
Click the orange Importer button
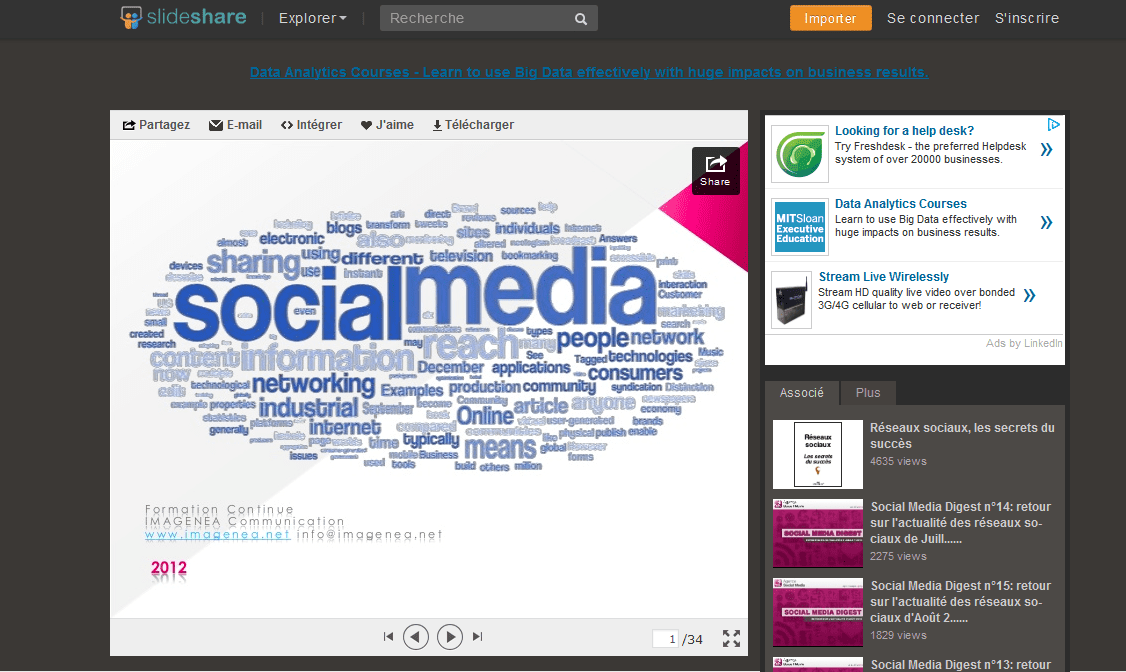point(830,18)
